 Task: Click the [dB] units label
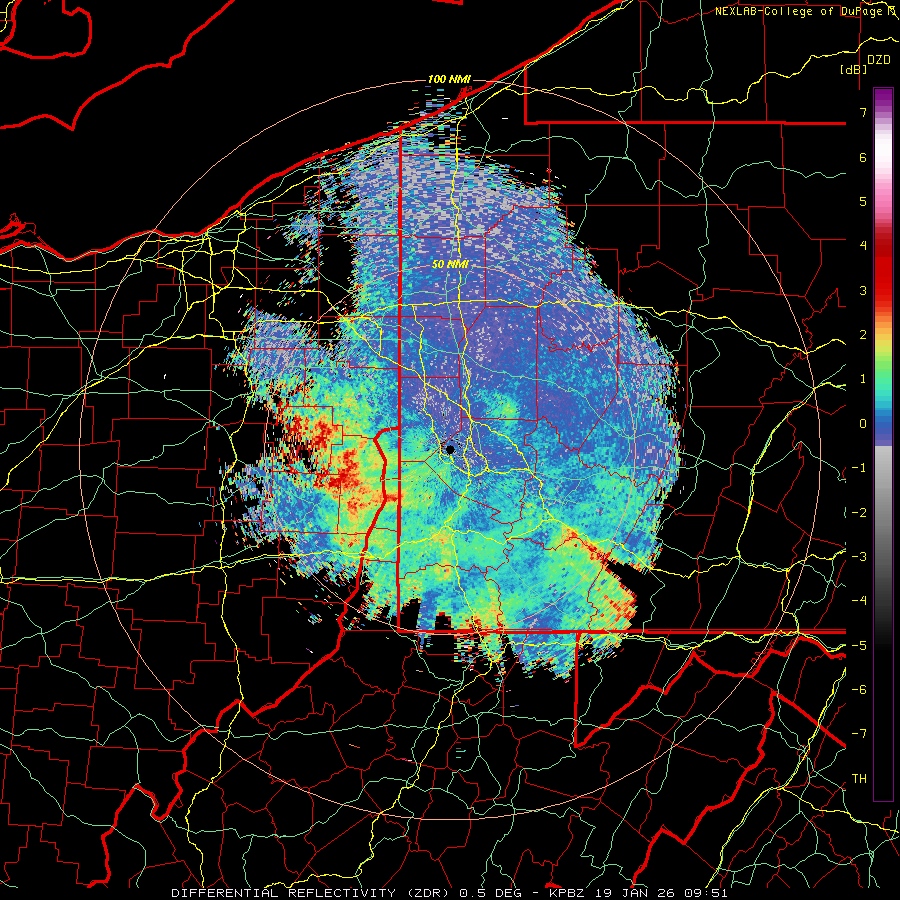coord(853,69)
